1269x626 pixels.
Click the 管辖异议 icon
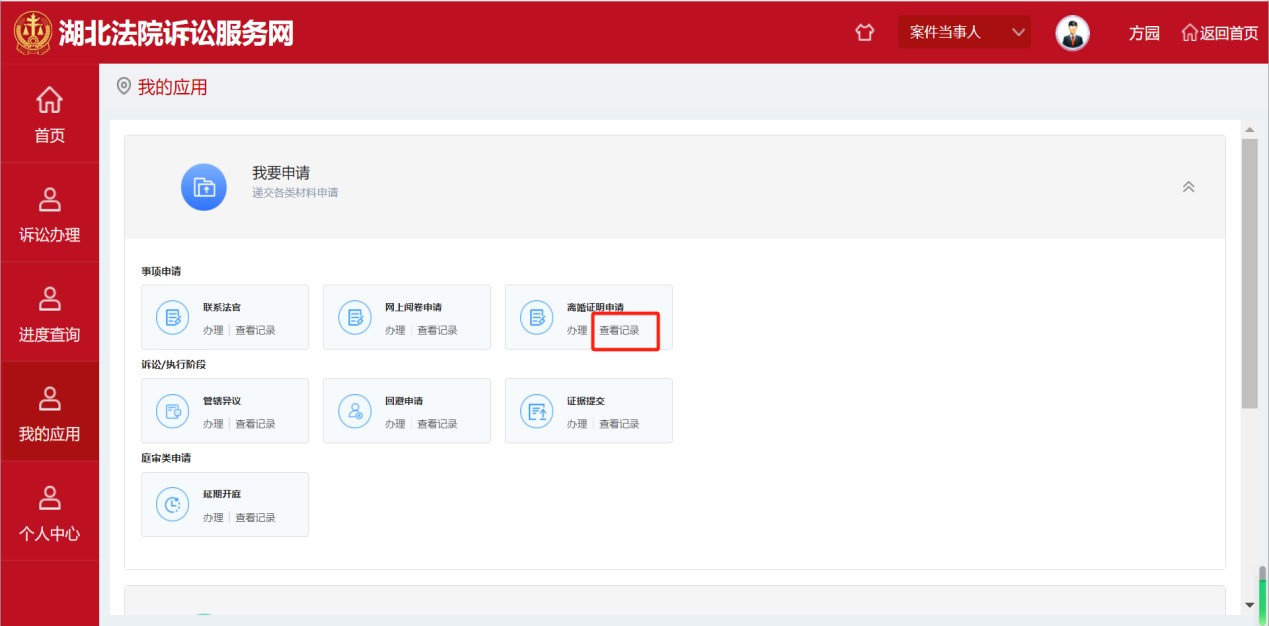pyautogui.click(x=173, y=411)
